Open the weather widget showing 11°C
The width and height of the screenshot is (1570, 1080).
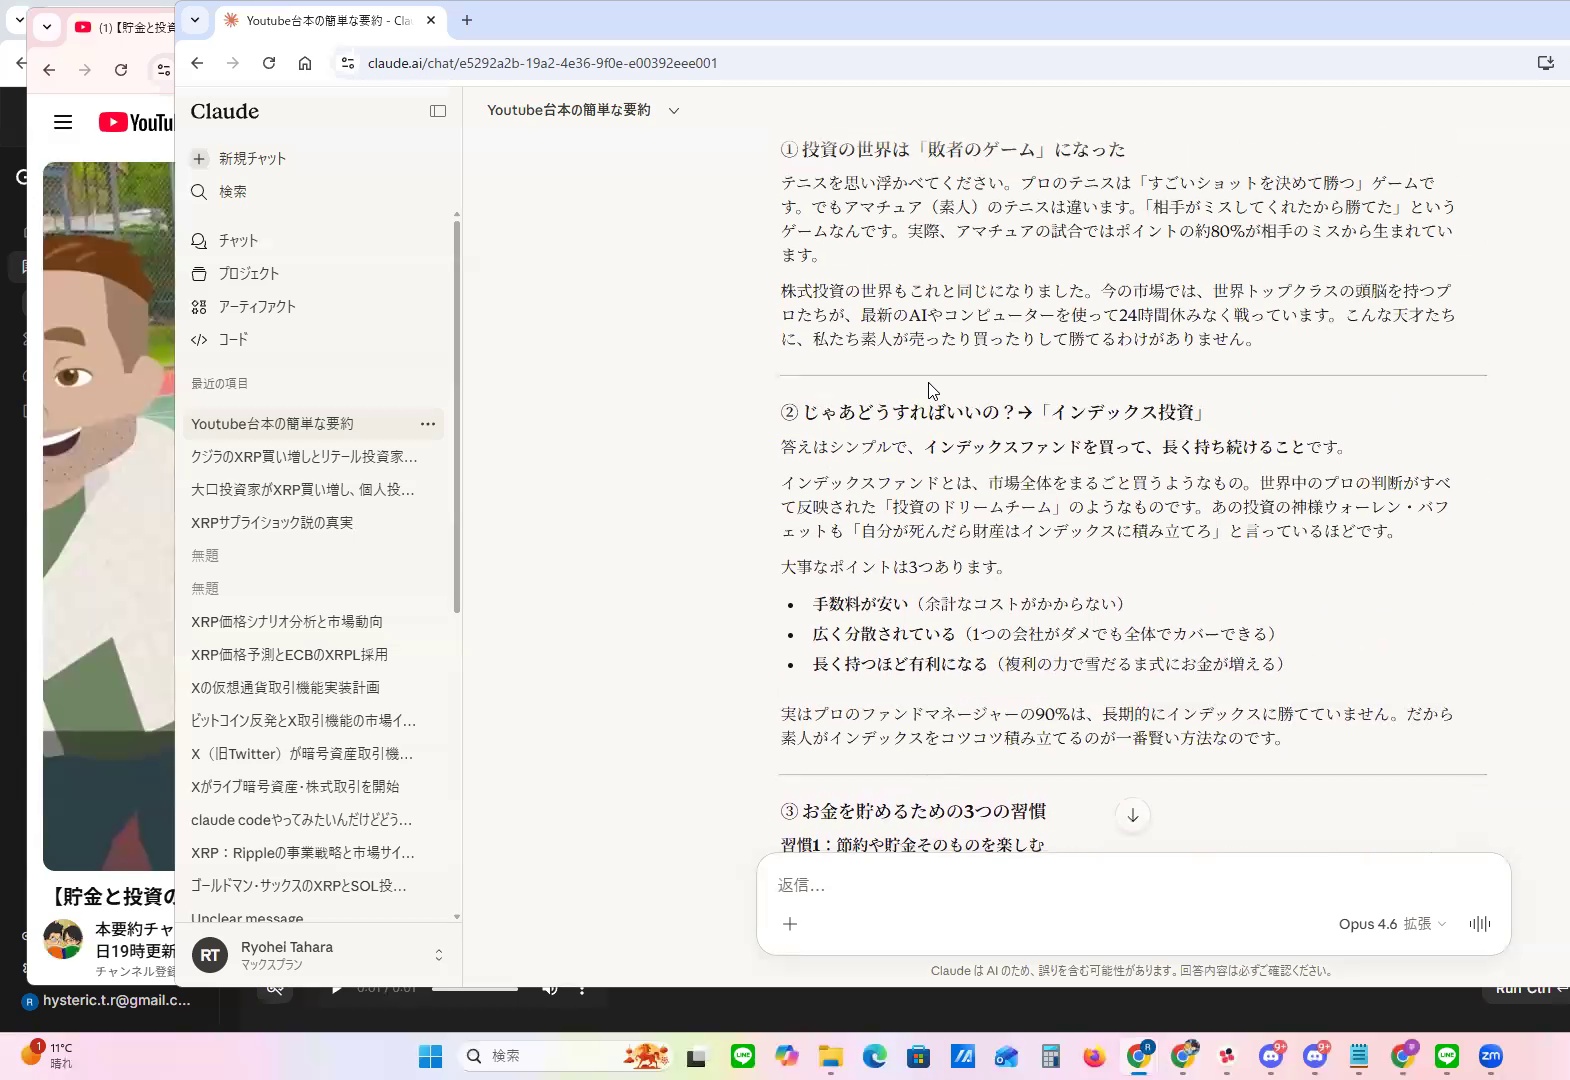tap(47, 1055)
